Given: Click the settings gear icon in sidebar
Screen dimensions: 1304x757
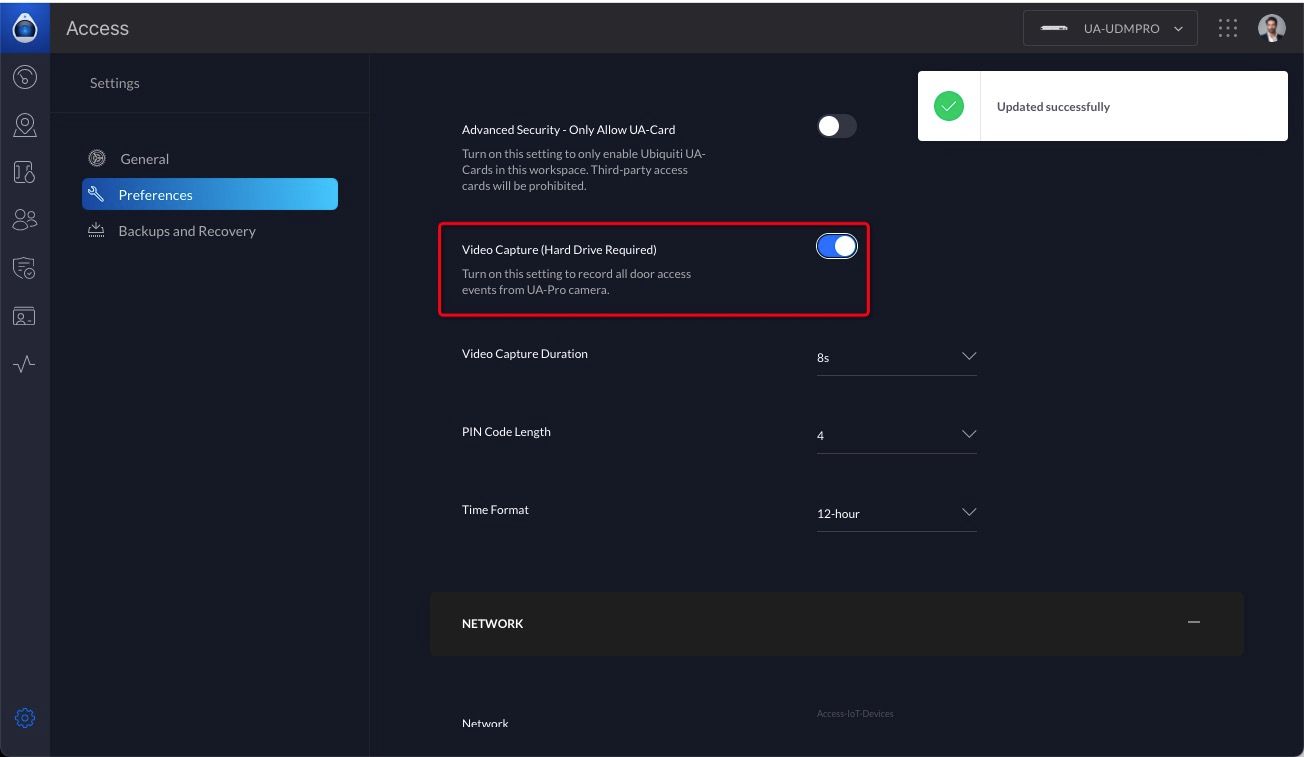Looking at the screenshot, I should click(x=25, y=718).
